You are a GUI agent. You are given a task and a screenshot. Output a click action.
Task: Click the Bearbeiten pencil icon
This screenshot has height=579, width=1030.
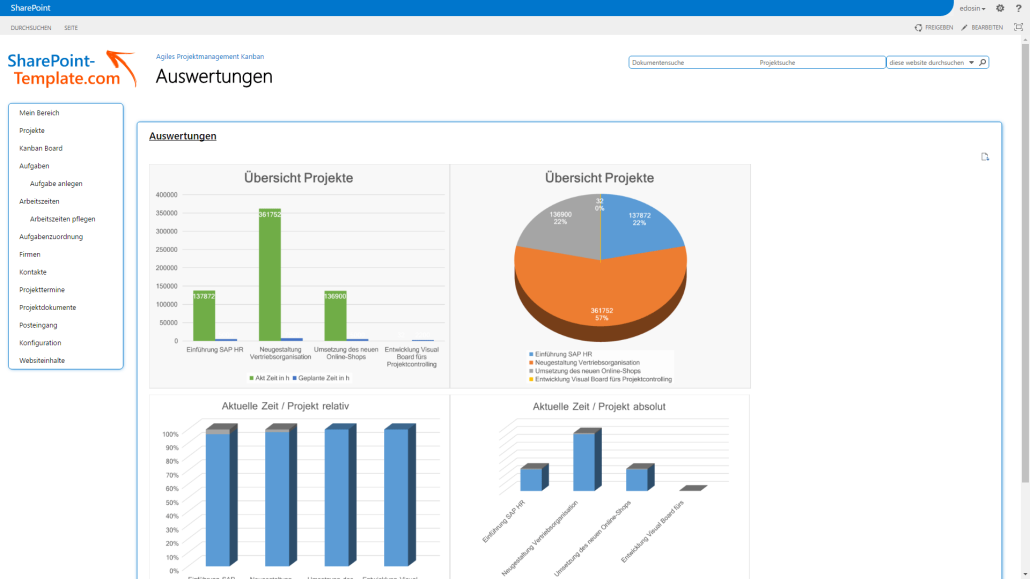click(964, 28)
